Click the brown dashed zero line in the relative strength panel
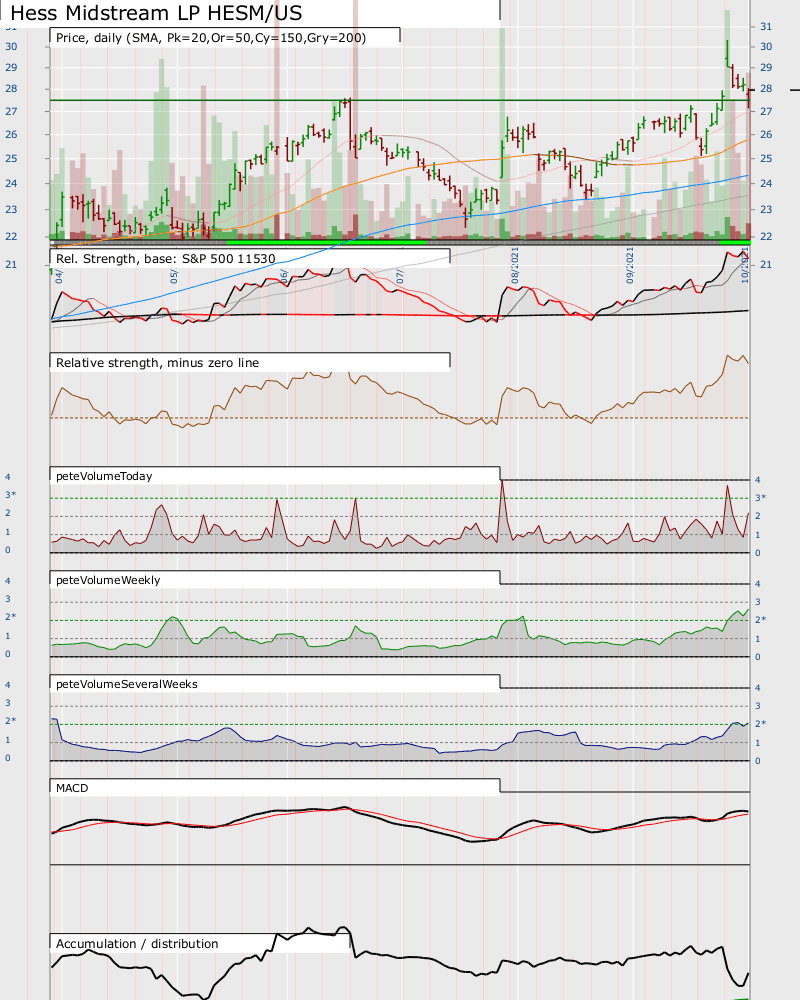The image size is (800, 1000). [399, 418]
